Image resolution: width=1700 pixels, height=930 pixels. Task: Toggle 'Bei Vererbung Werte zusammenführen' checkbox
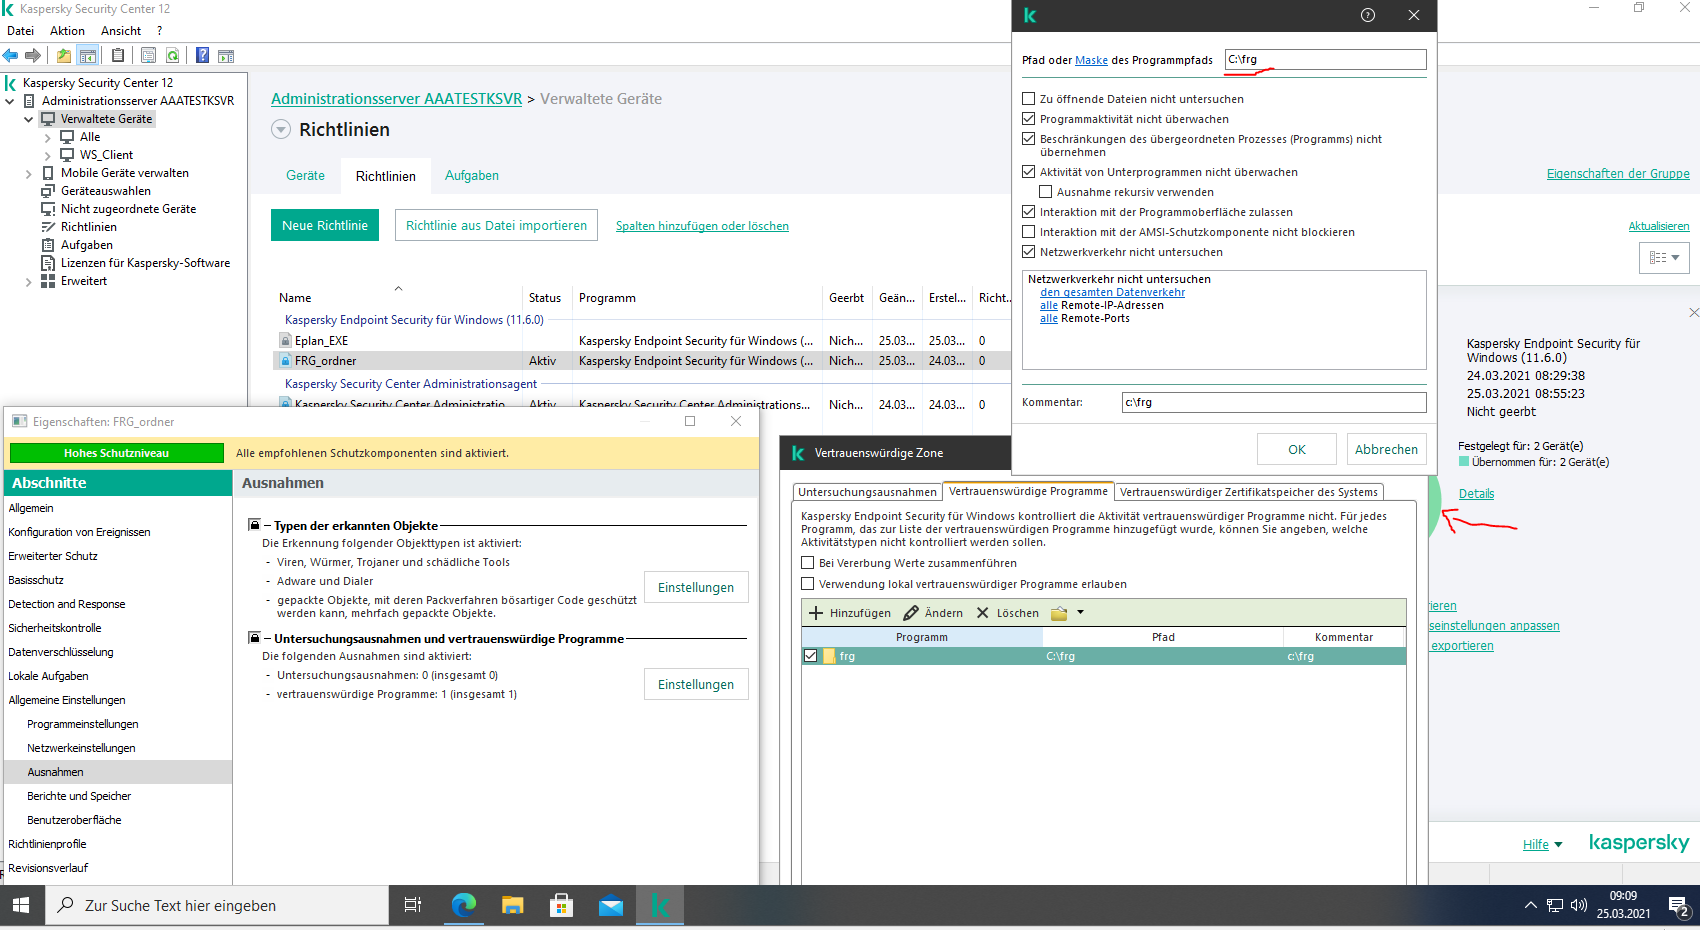[x=808, y=563]
